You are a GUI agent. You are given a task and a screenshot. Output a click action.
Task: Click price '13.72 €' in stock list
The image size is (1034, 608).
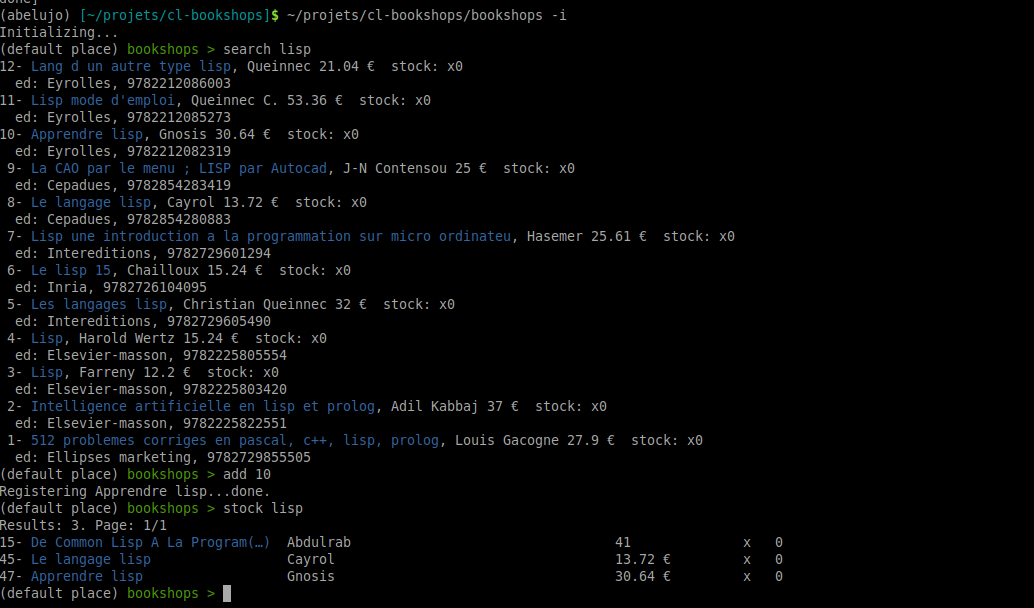pyautogui.click(x=642, y=560)
